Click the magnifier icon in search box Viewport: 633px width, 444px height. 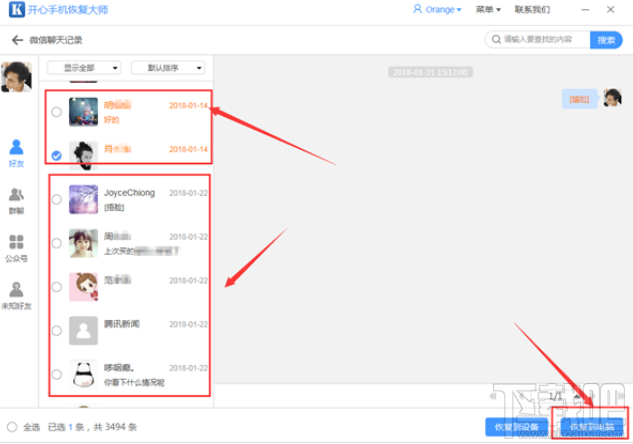click(x=496, y=40)
